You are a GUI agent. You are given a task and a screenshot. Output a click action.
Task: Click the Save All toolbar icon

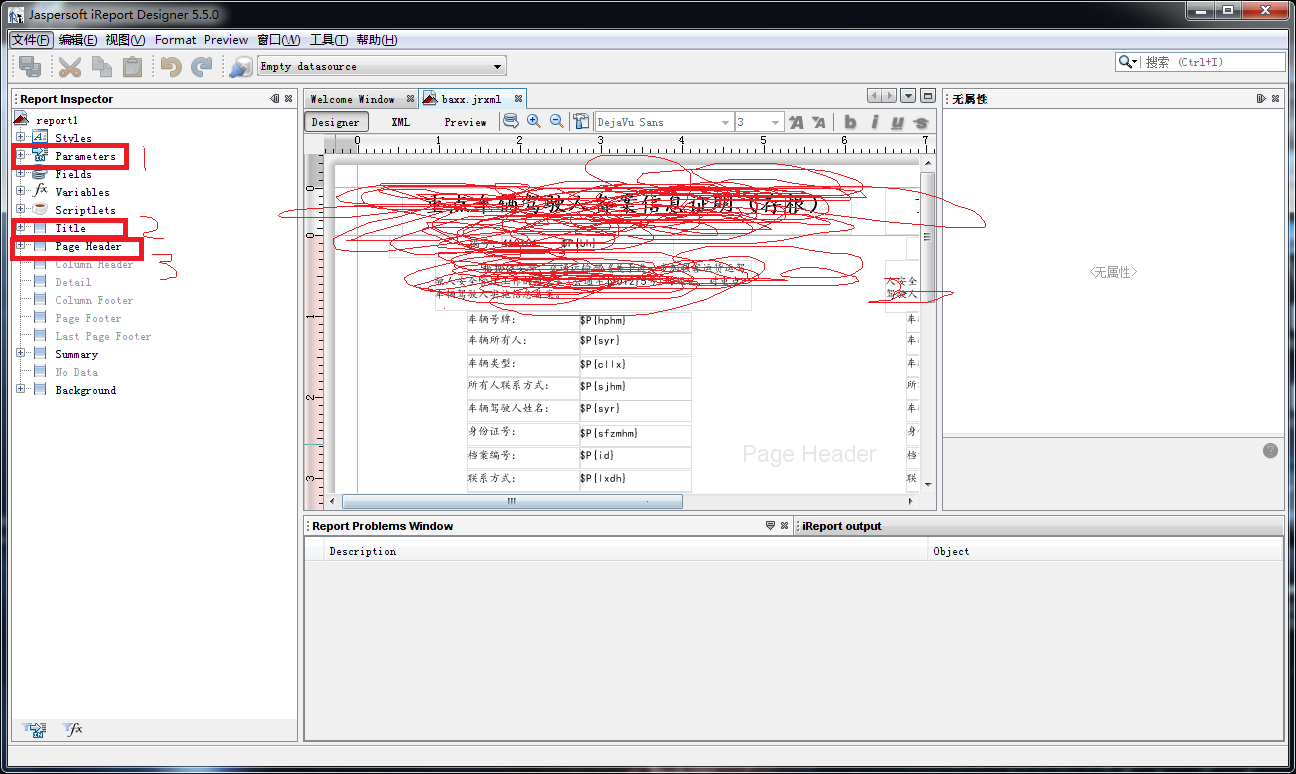(x=30, y=67)
